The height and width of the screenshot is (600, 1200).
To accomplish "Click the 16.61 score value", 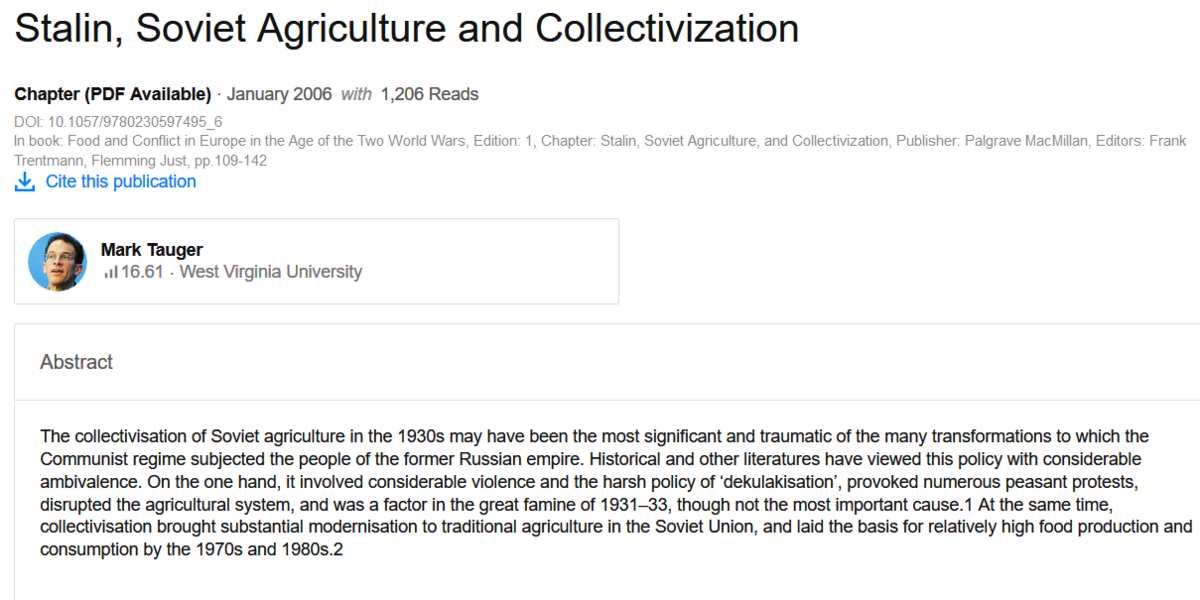I will pos(141,272).
